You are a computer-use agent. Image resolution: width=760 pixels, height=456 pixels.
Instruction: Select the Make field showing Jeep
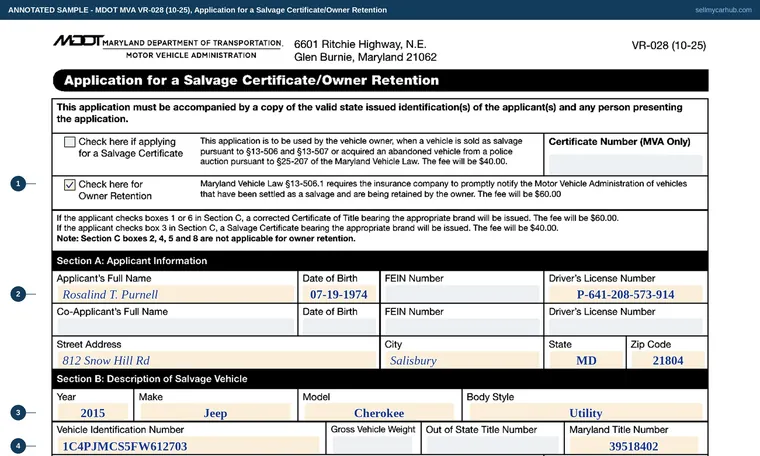pyautogui.click(x=215, y=412)
